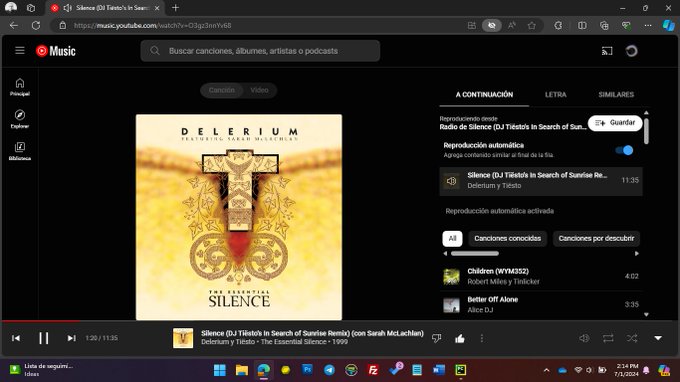Select Canciones conocidas filter chip
The image size is (680, 382).
click(x=507, y=238)
